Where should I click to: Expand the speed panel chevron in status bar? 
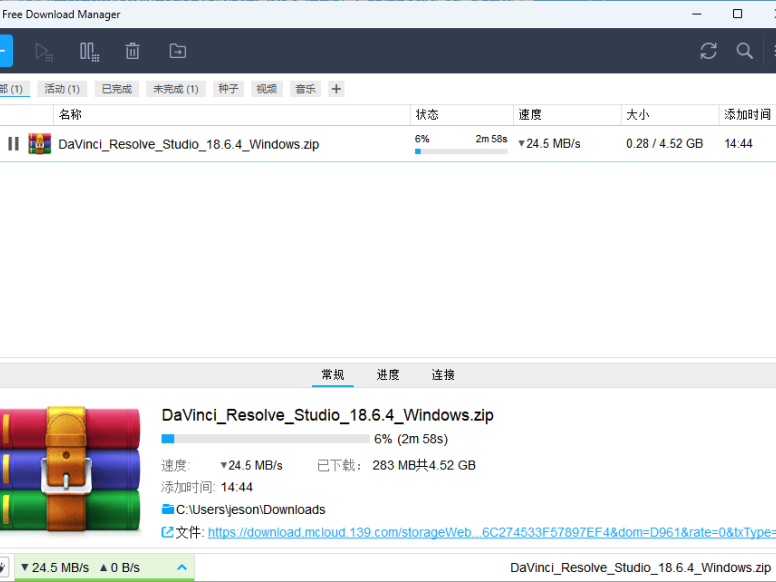[182, 567]
